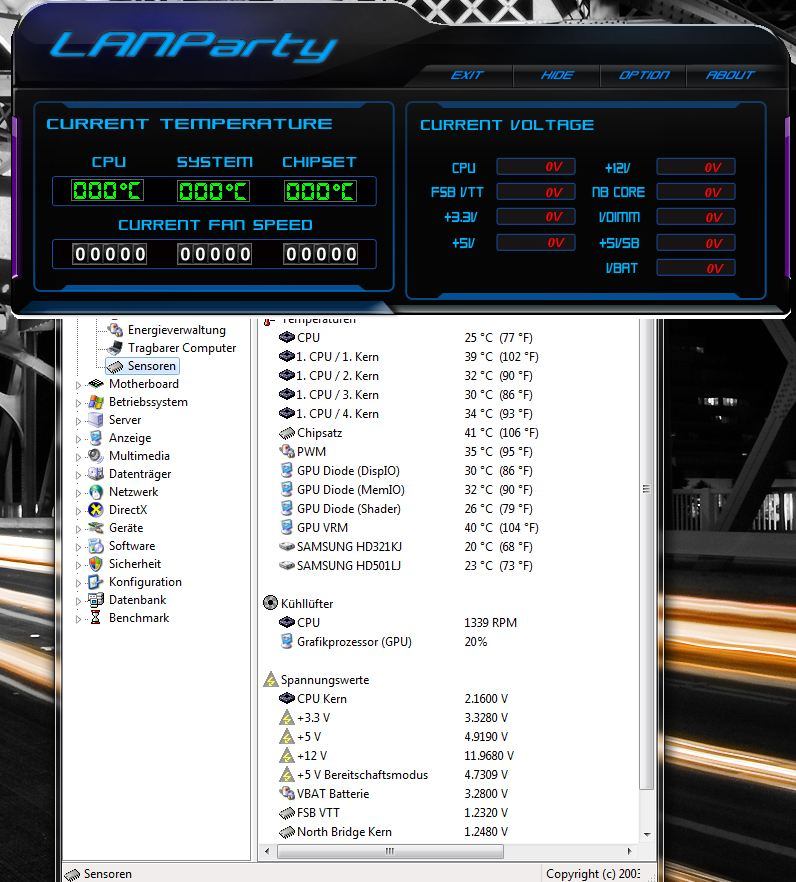Click the Sicherheit shield icon

[x=96, y=564]
